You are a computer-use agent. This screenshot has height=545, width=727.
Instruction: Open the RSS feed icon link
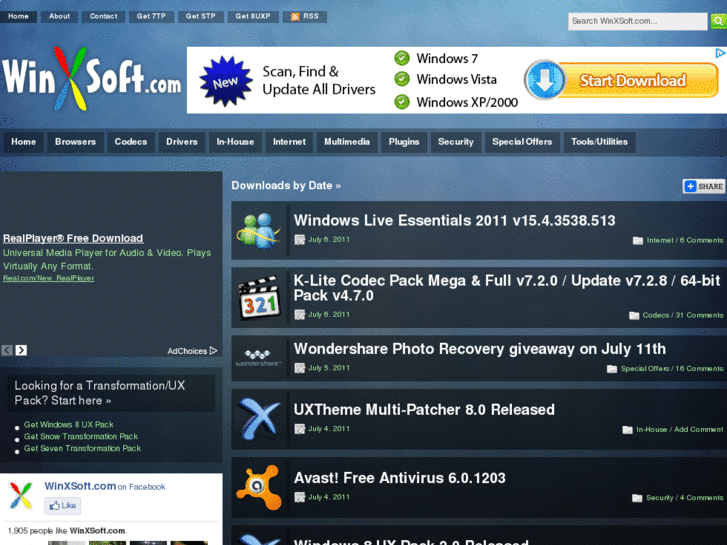click(x=295, y=17)
